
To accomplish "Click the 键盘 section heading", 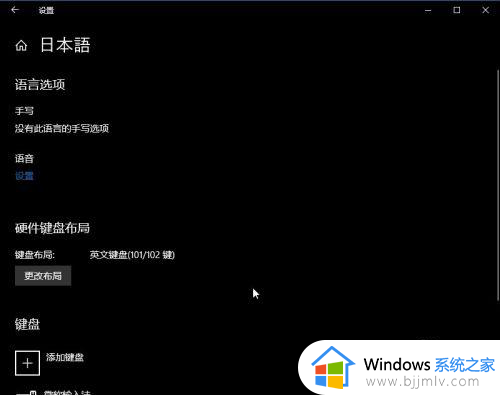I will [27, 324].
